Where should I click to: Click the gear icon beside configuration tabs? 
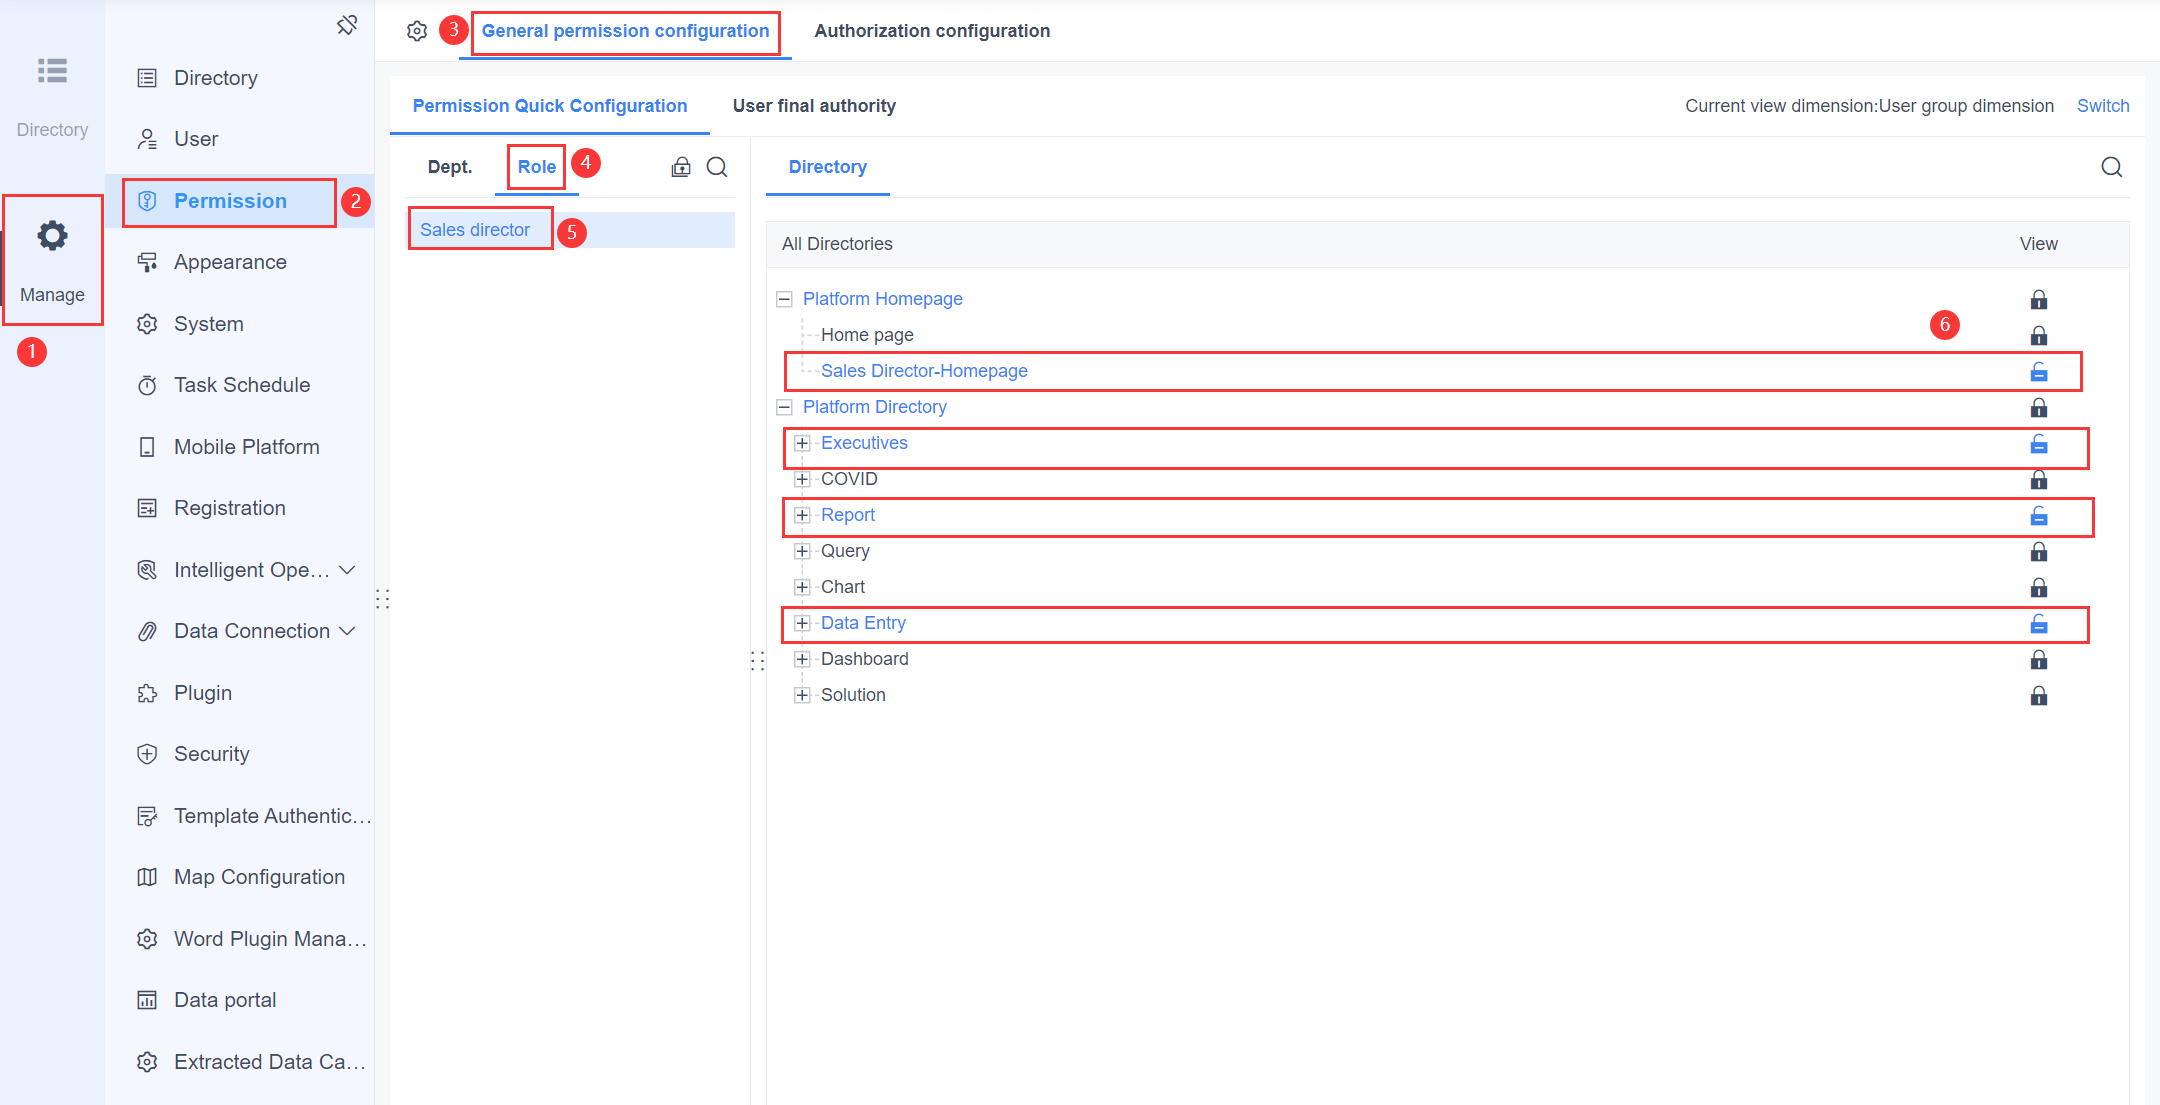[417, 30]
